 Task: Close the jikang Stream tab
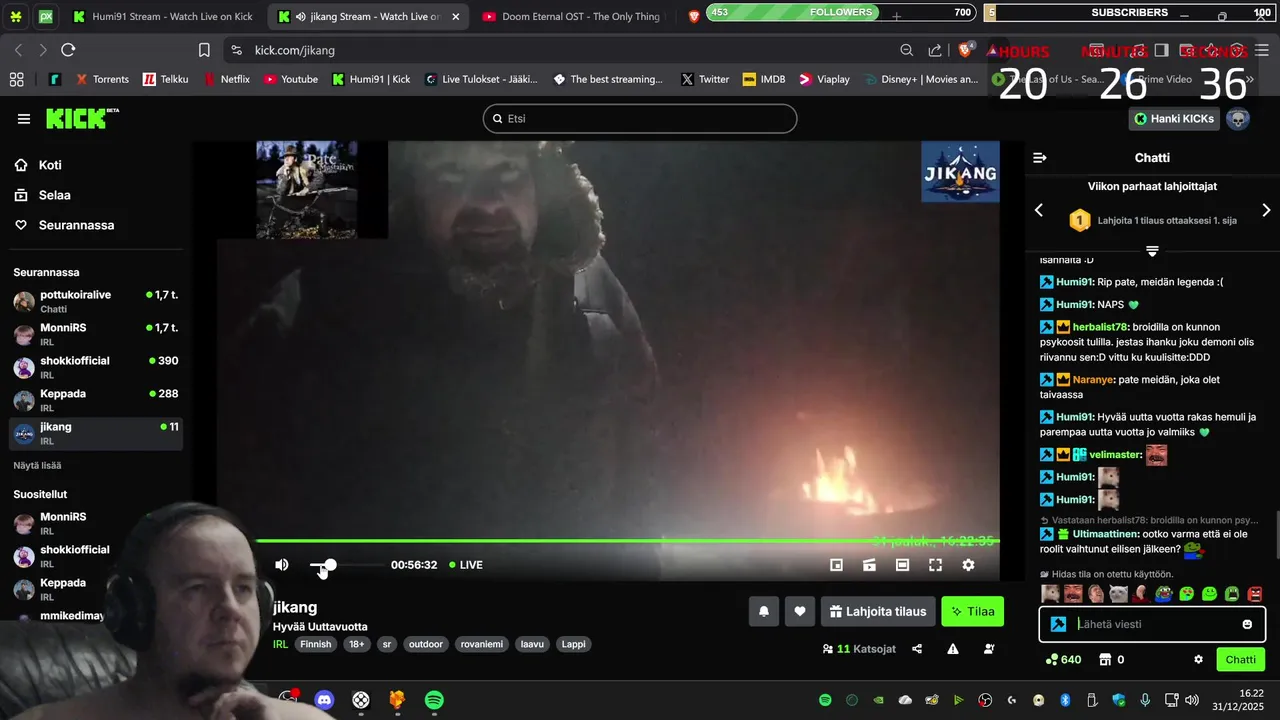click(456, 17)
